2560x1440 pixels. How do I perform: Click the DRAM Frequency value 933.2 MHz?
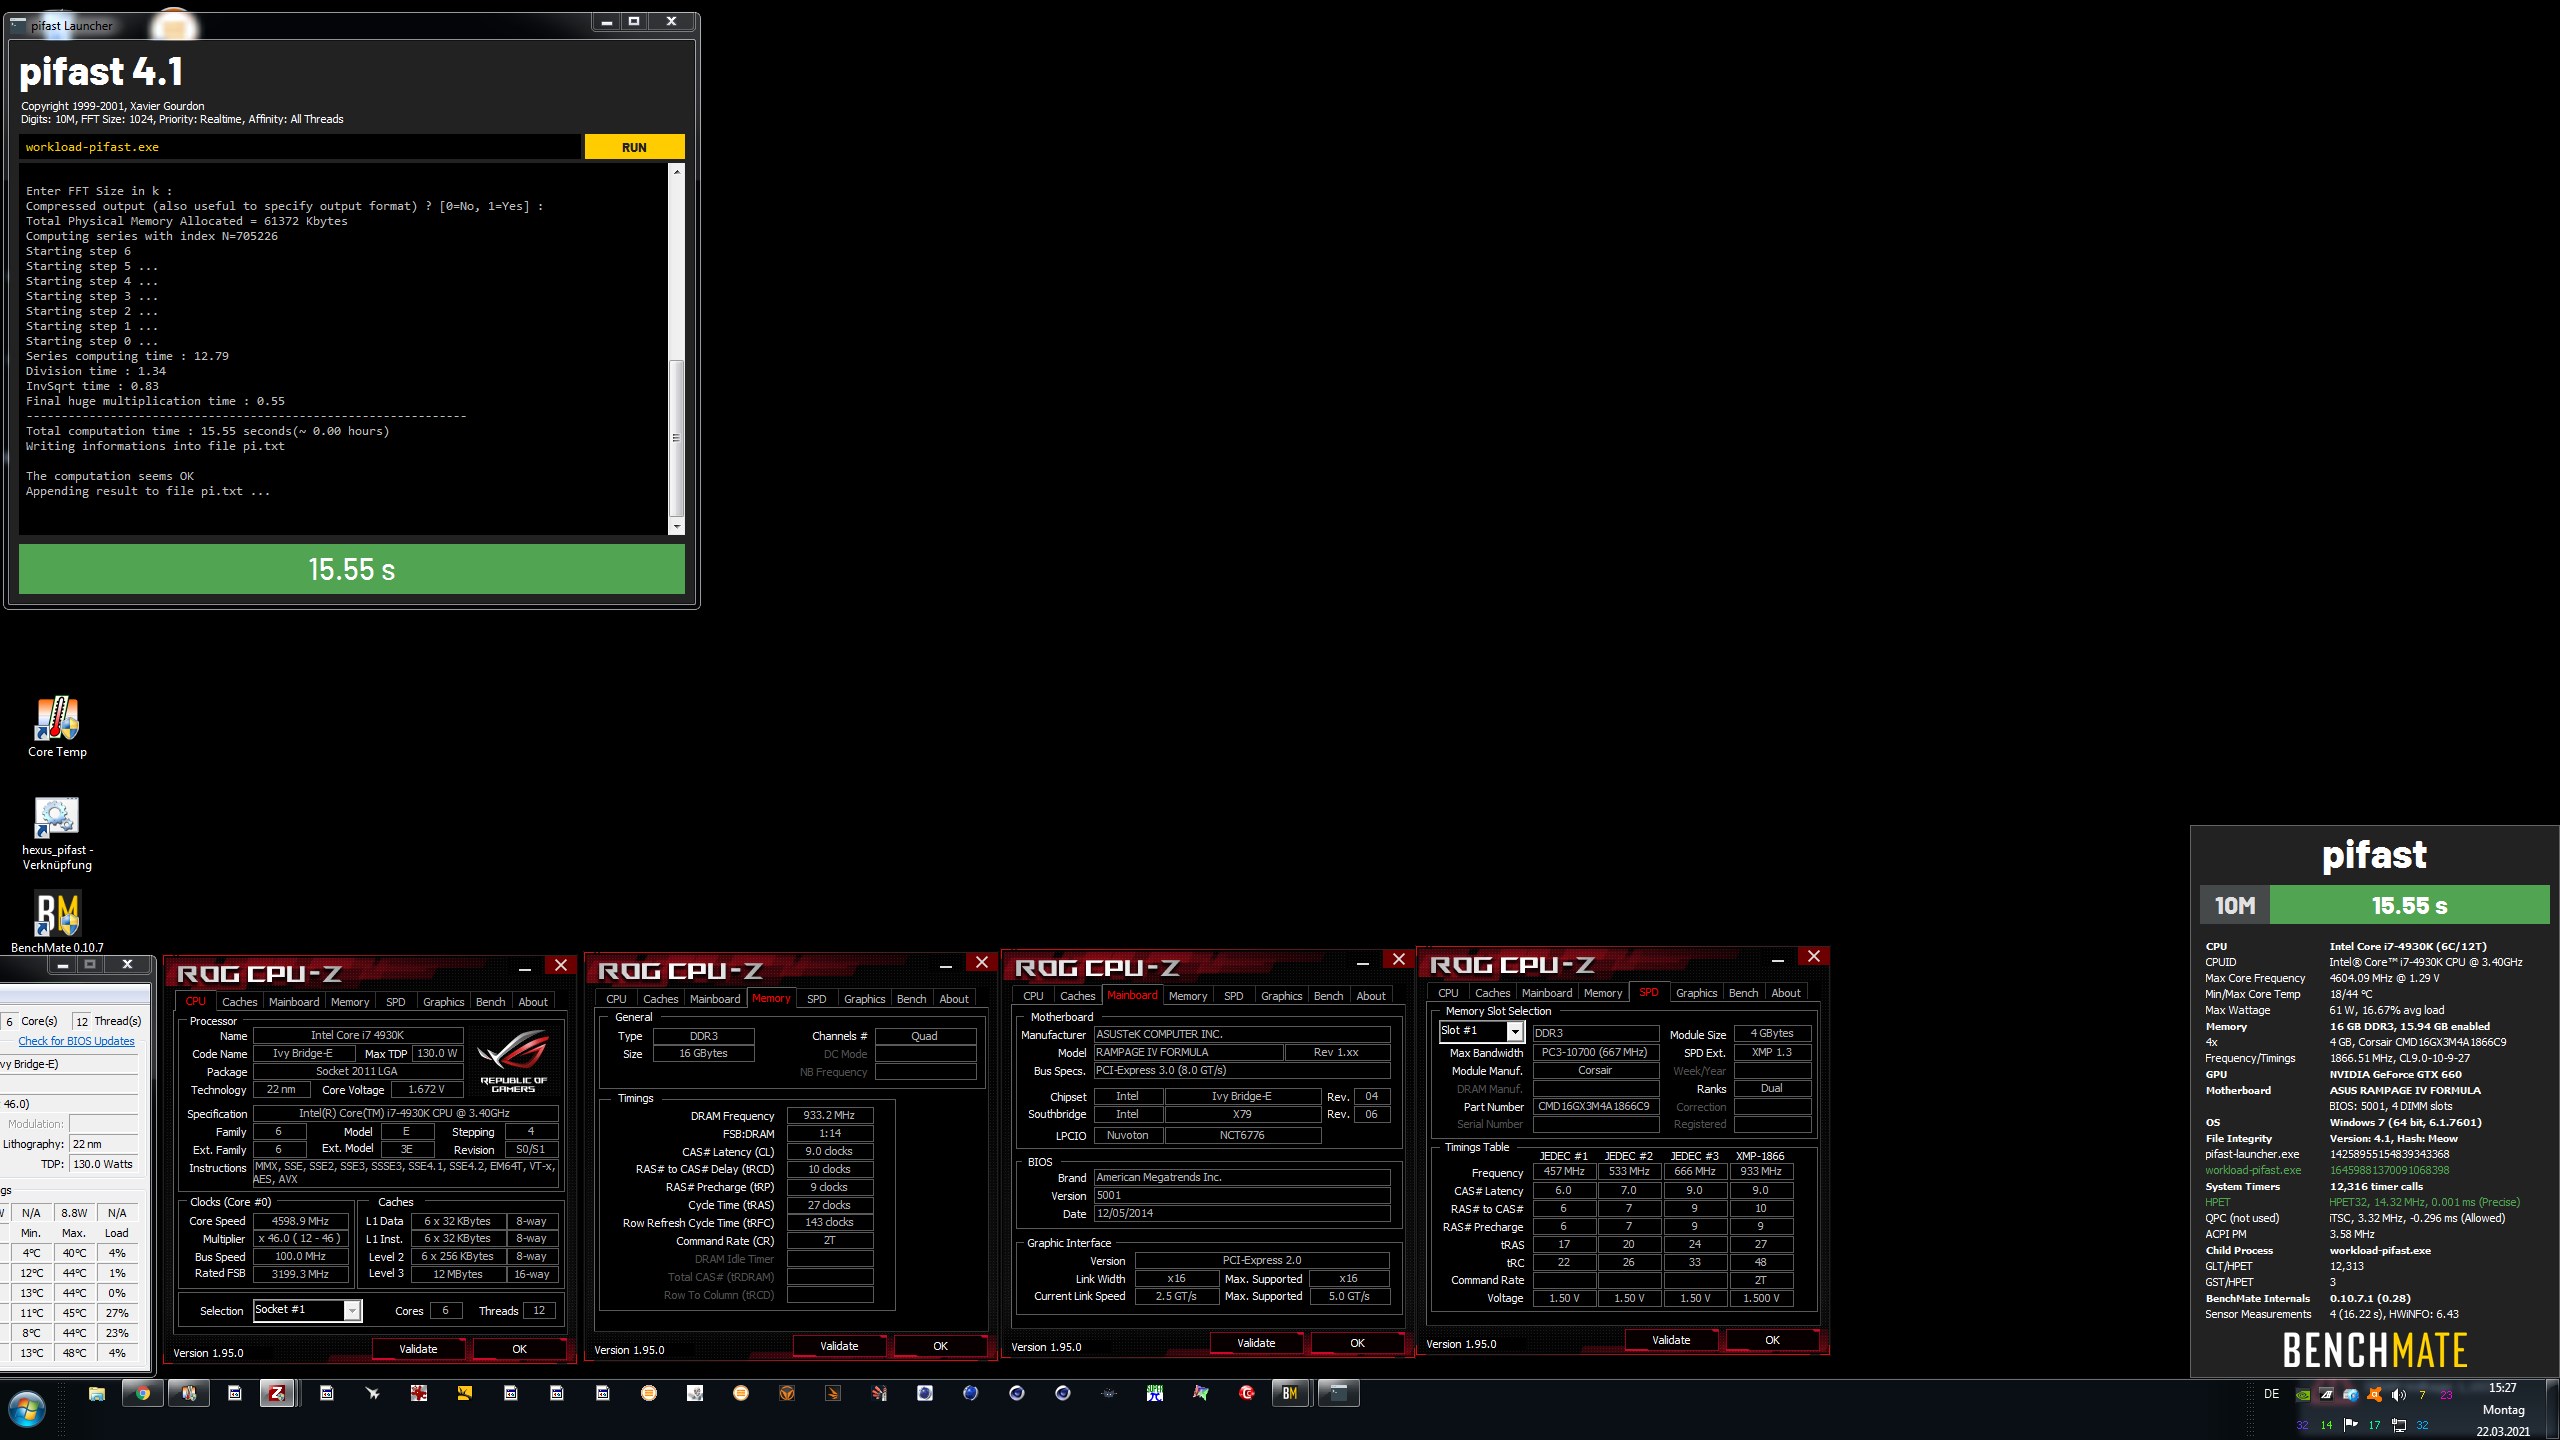(829, 1115)
